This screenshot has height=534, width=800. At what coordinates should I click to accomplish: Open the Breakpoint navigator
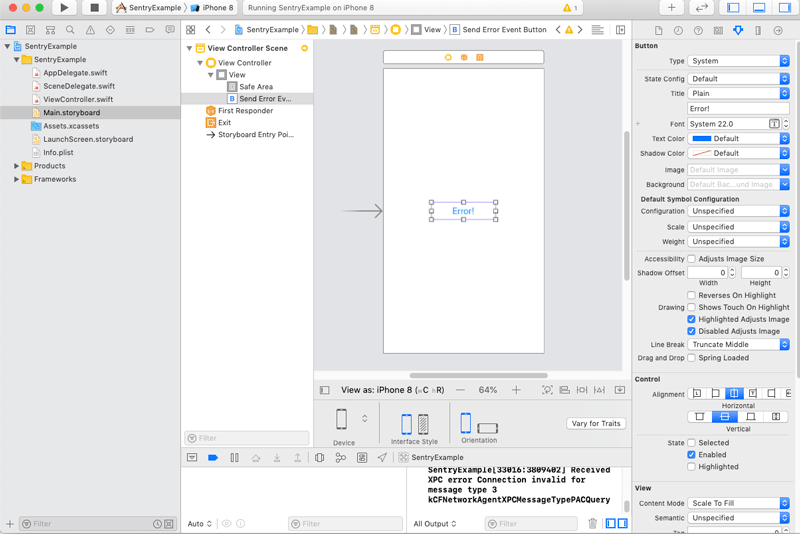click(150, 30)
